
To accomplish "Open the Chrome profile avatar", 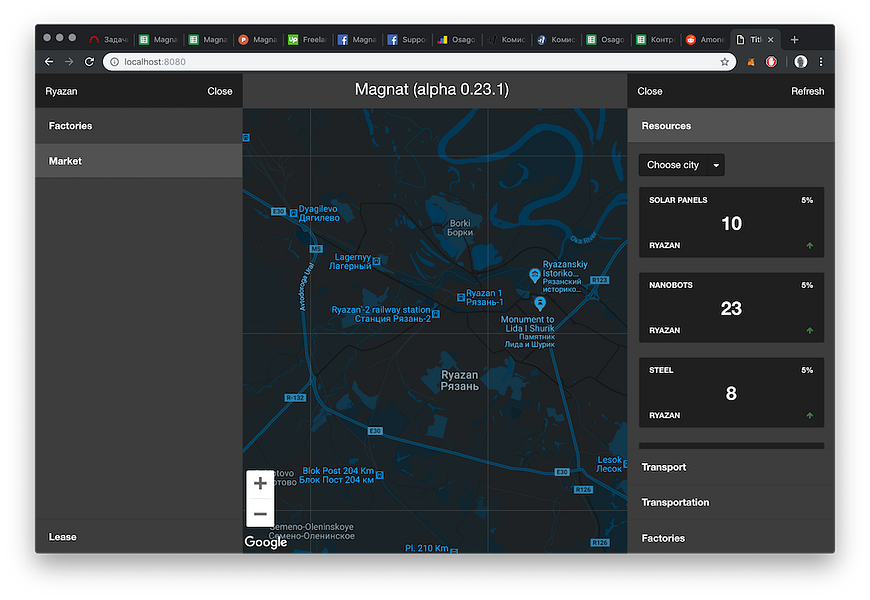I will coord(800,62).
